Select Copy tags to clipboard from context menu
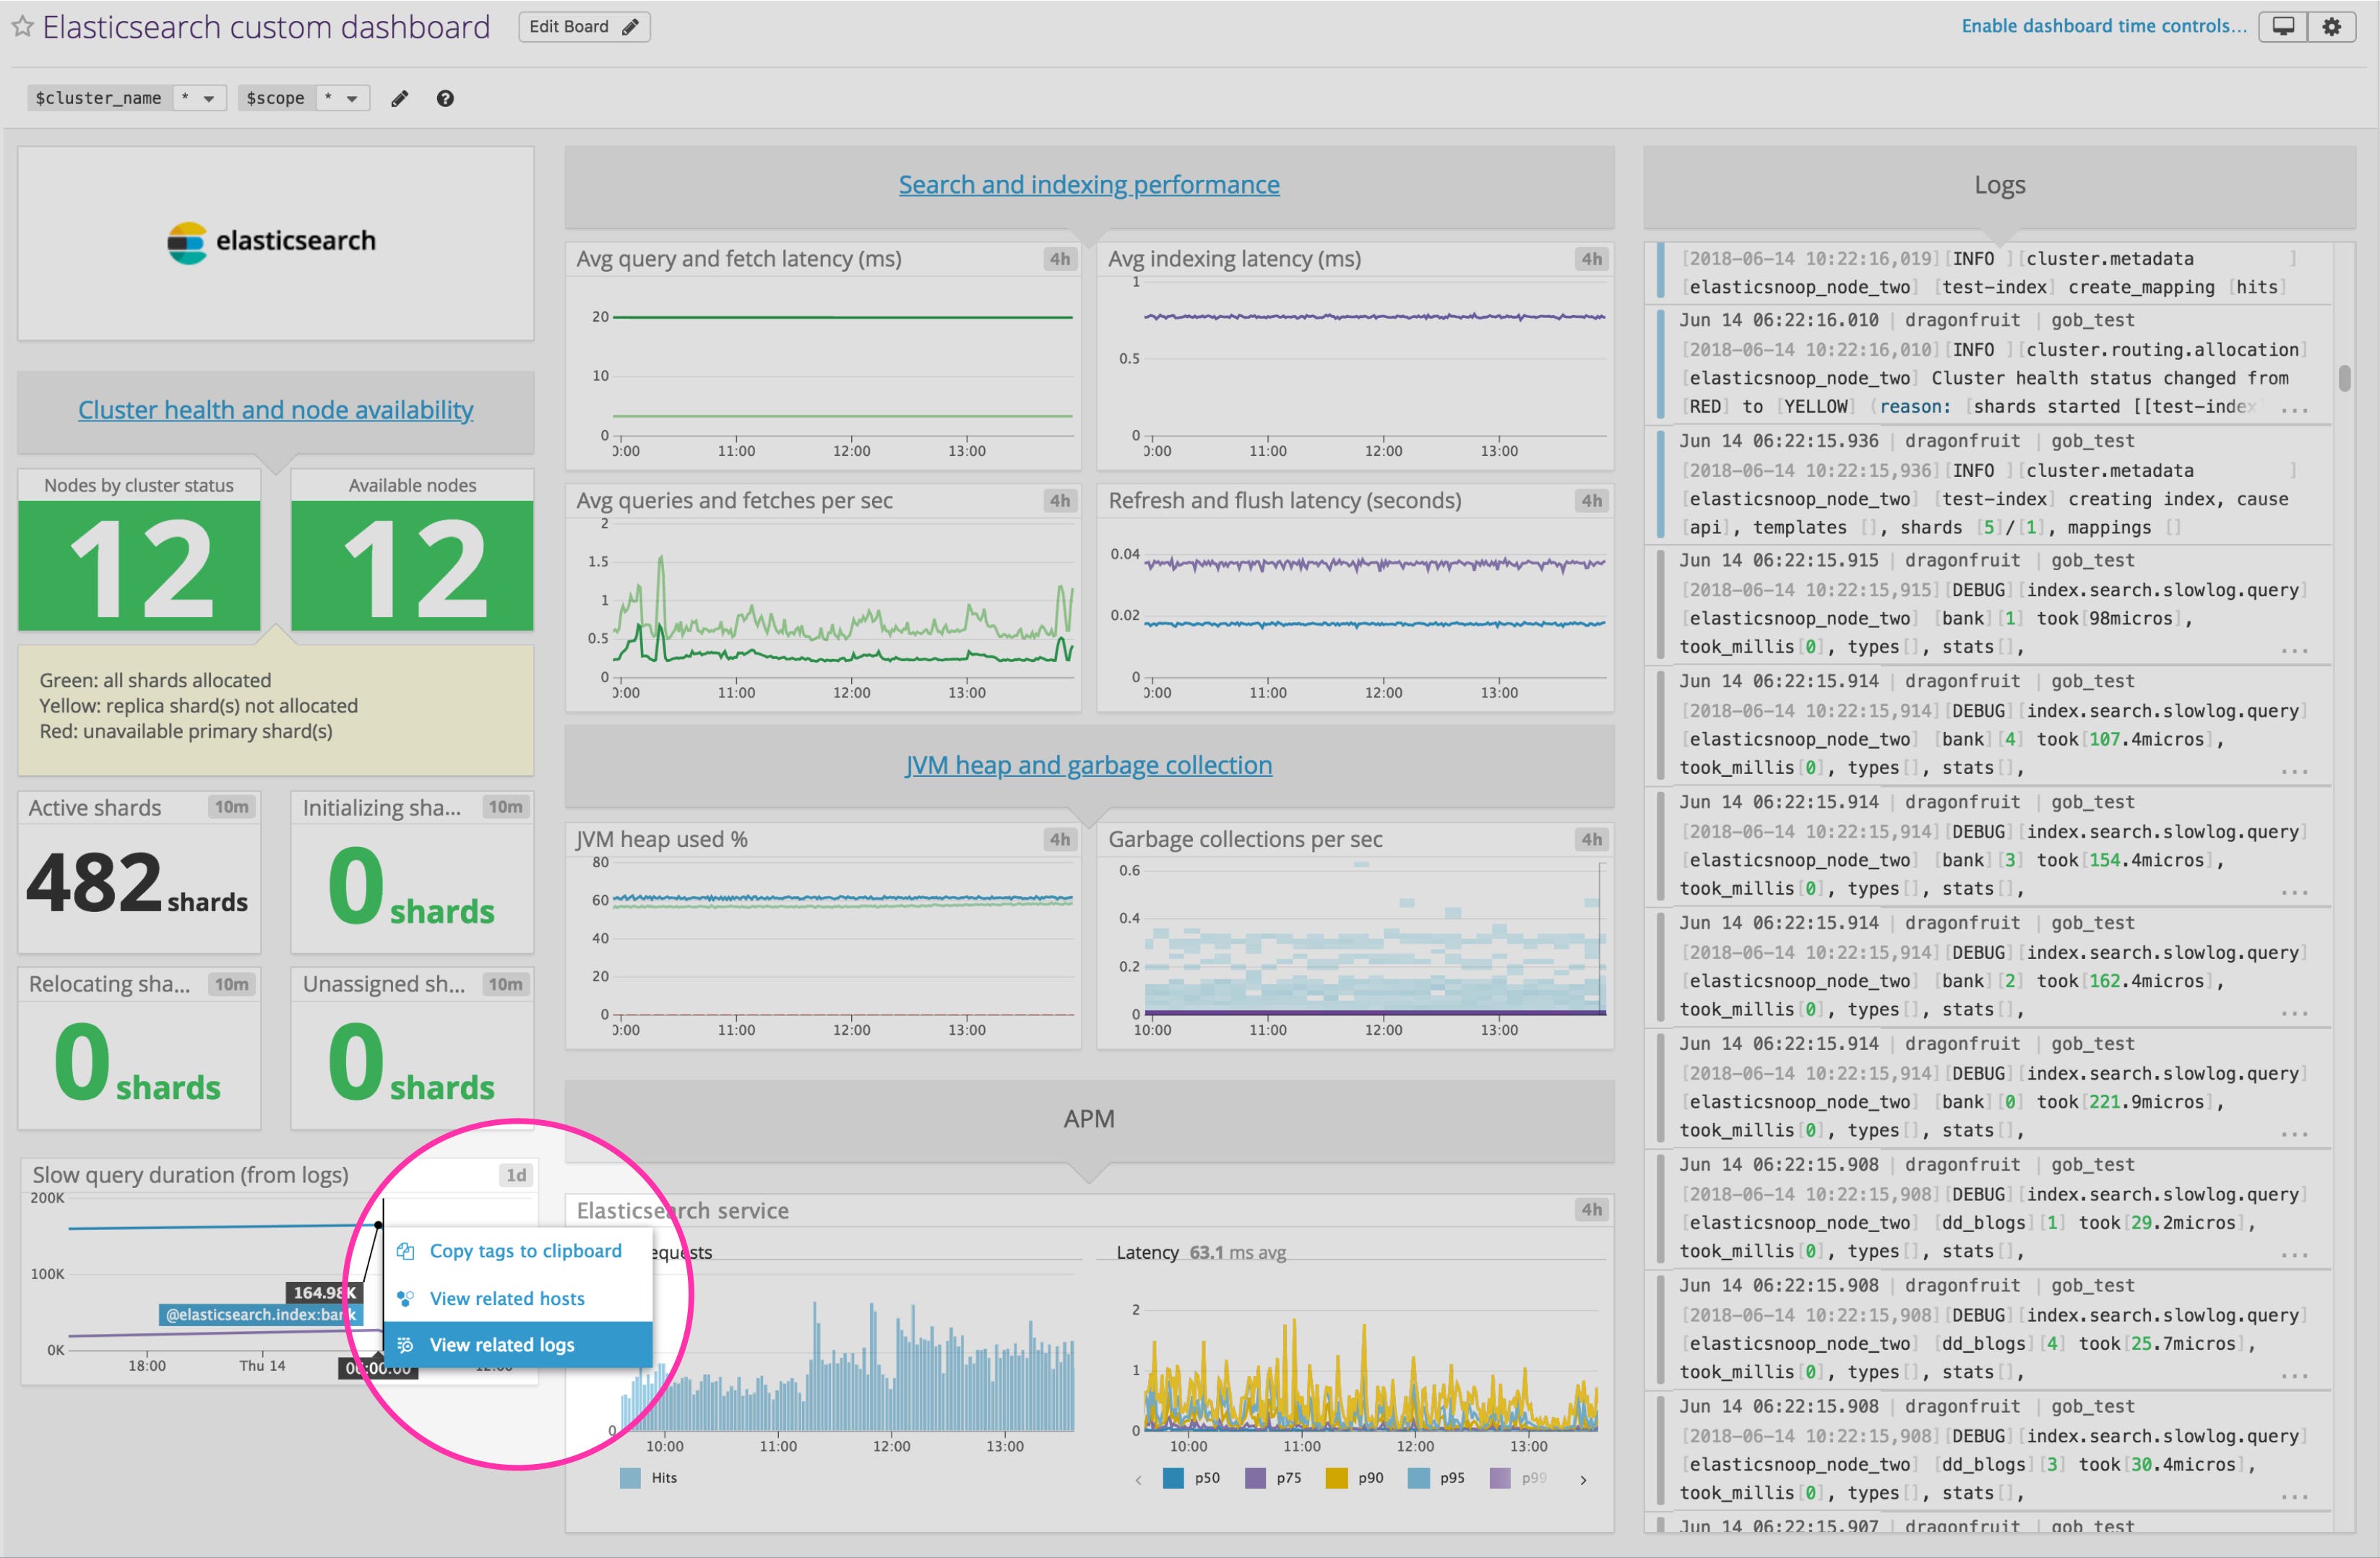The width and height of the screenshot is (2380, 1558). tap(525, 1250)
